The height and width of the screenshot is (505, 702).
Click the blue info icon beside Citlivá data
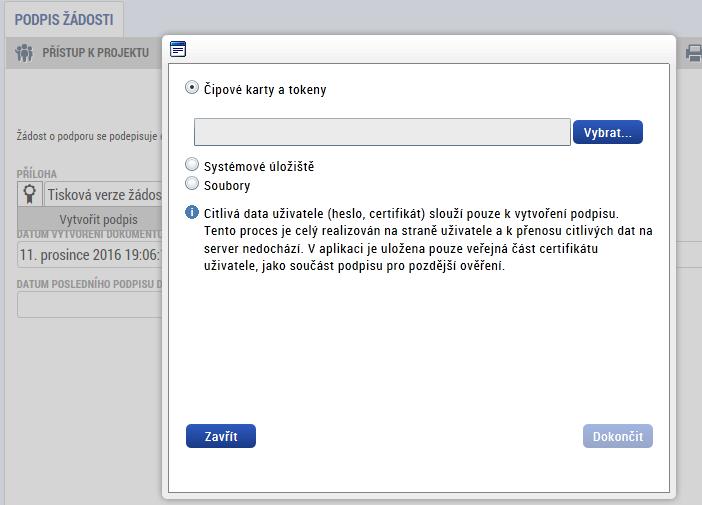tap(192, 212)
